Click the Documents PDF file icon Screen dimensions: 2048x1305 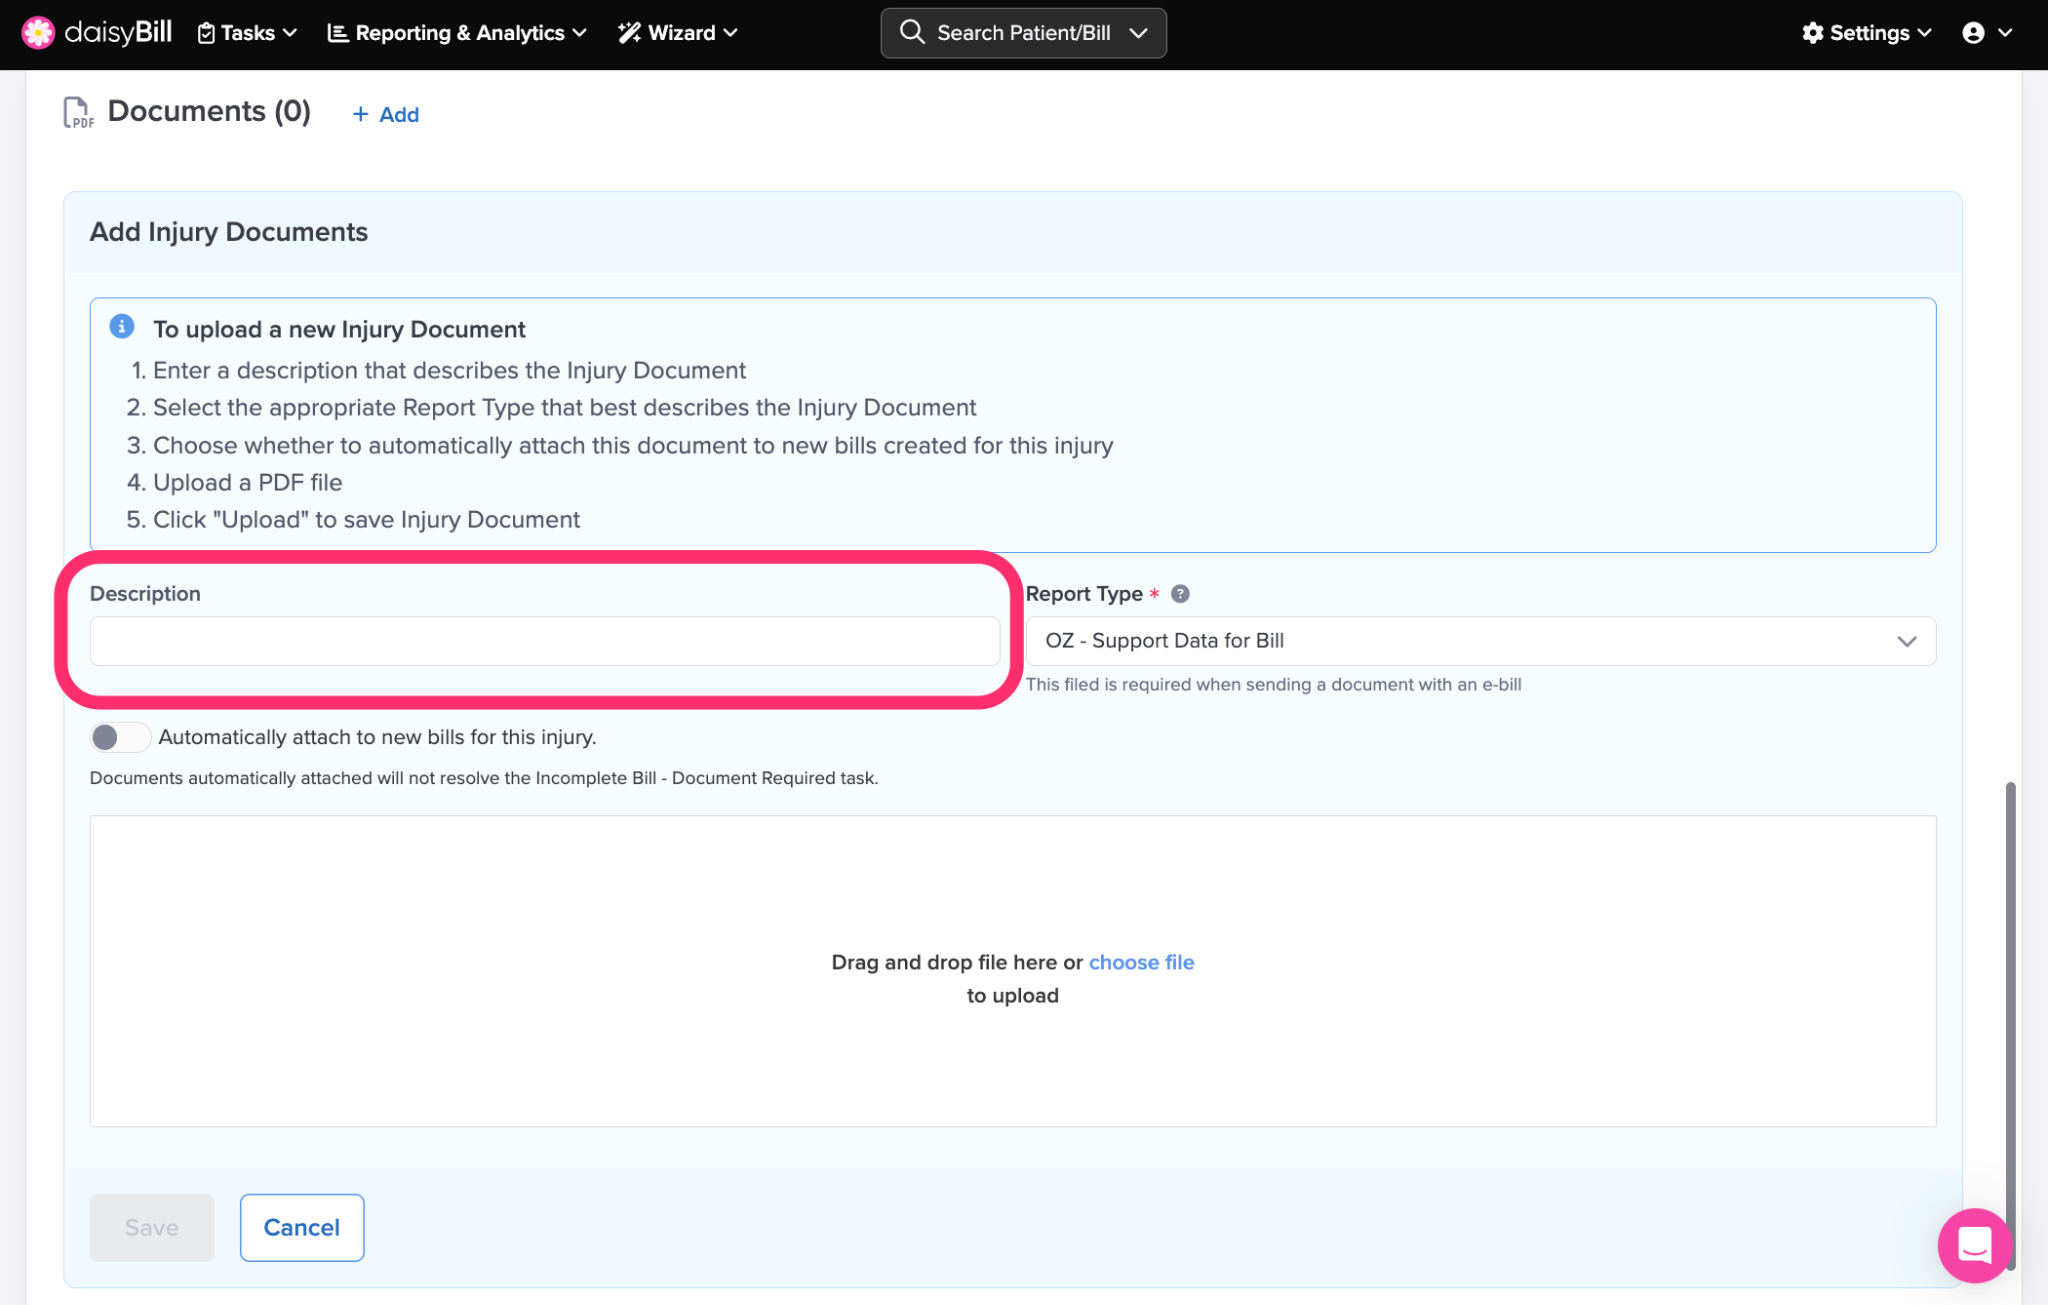77,113
